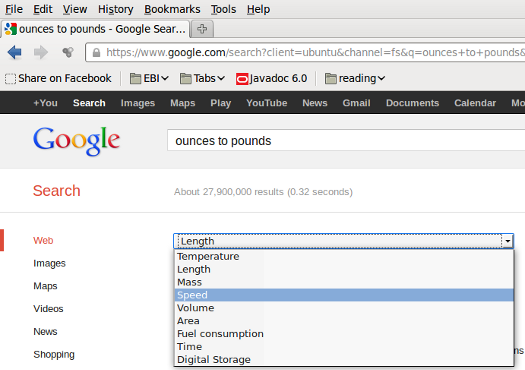Image resolution: width=525 pixels, height=370 pixels.
Task: Open the History menu
Action: [116, 9]
